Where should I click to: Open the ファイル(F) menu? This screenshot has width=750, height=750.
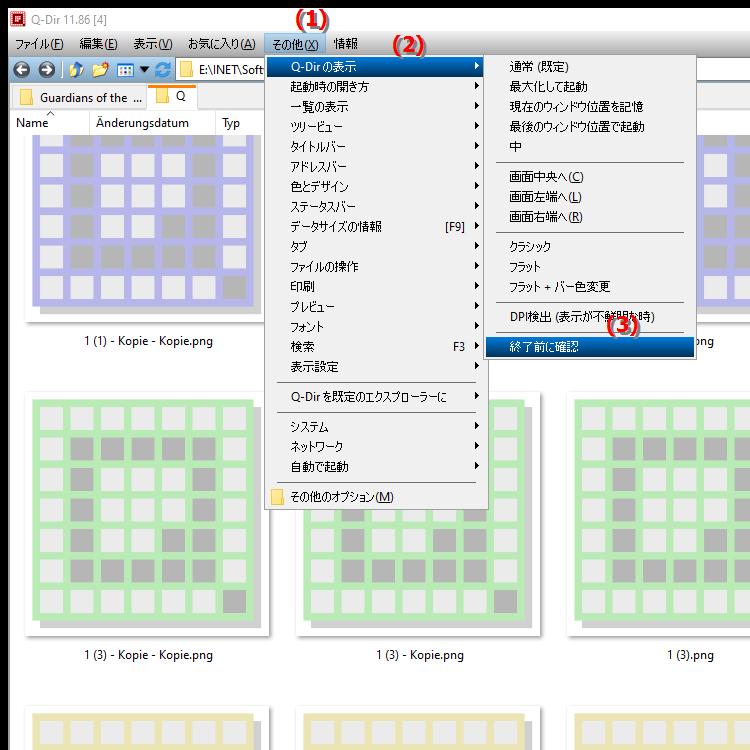(x=39, y=44)
